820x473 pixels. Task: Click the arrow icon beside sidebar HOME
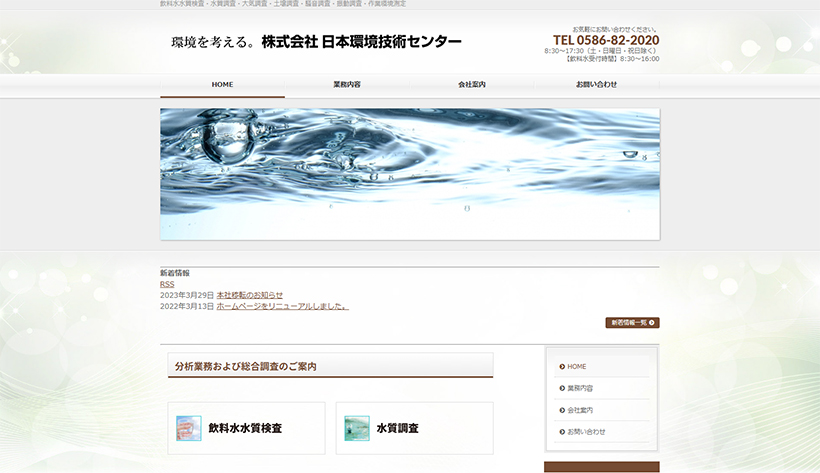[x=561, y=367]
